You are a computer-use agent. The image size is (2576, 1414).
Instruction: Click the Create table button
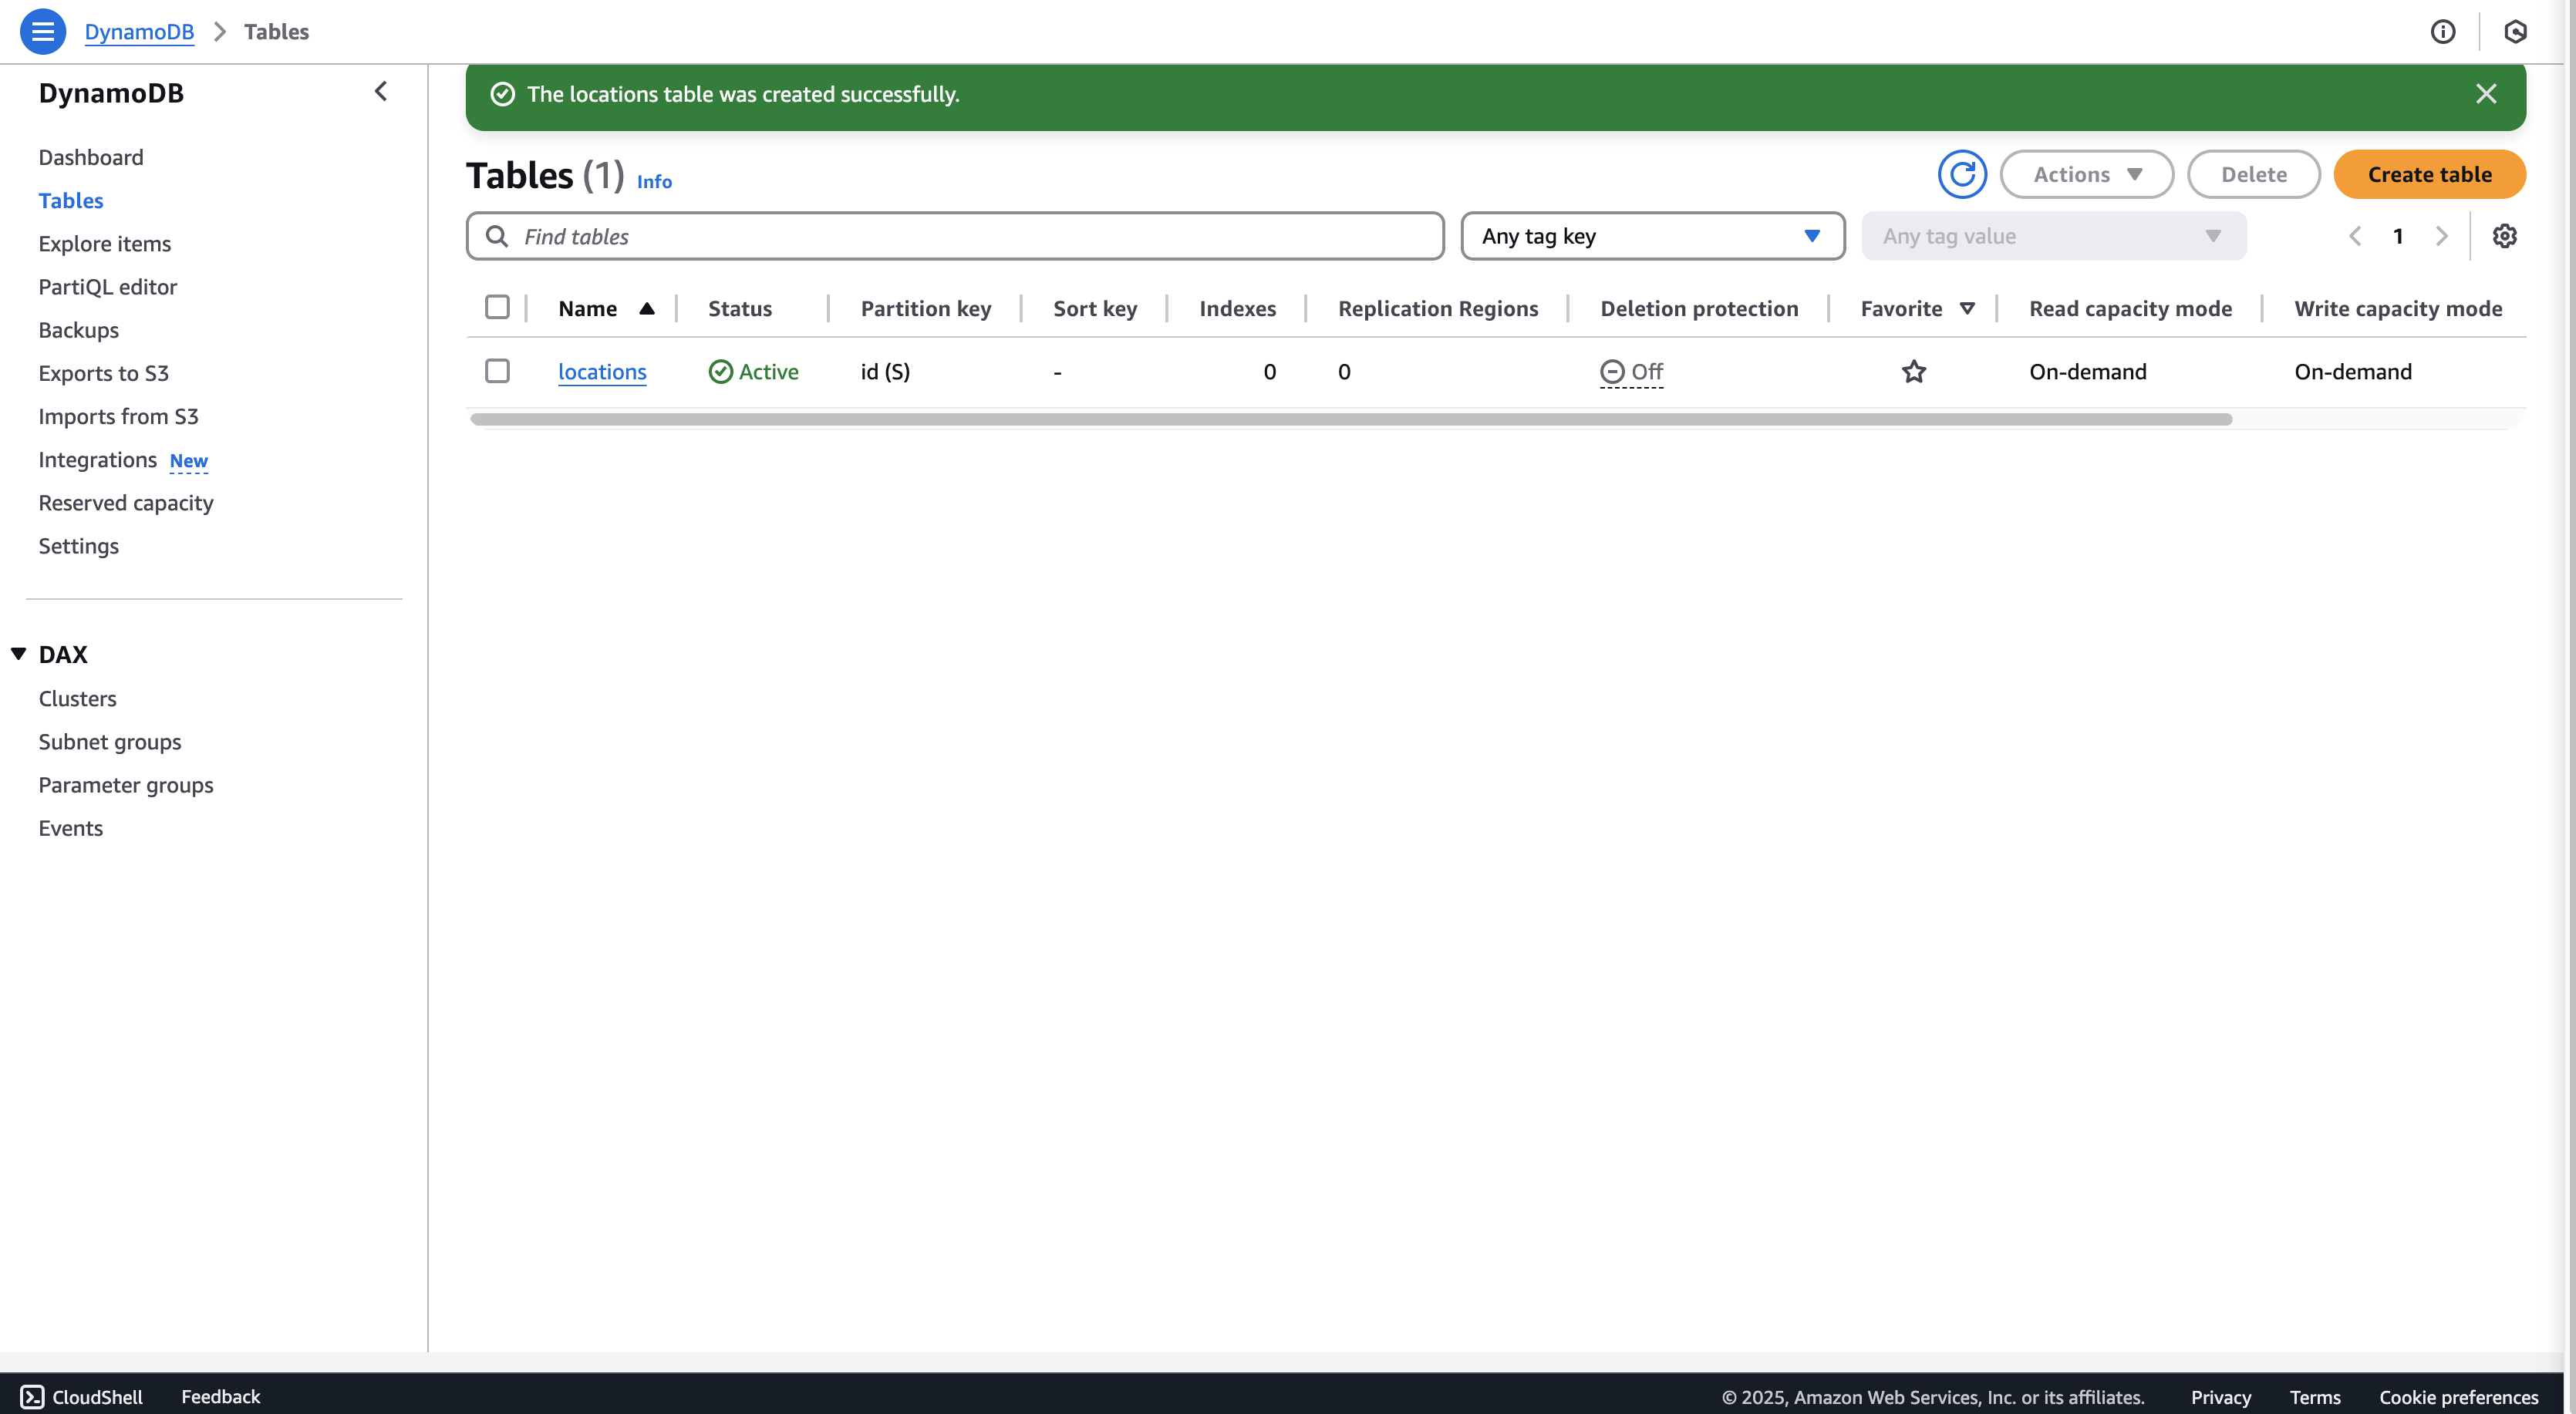(2429, 174)
